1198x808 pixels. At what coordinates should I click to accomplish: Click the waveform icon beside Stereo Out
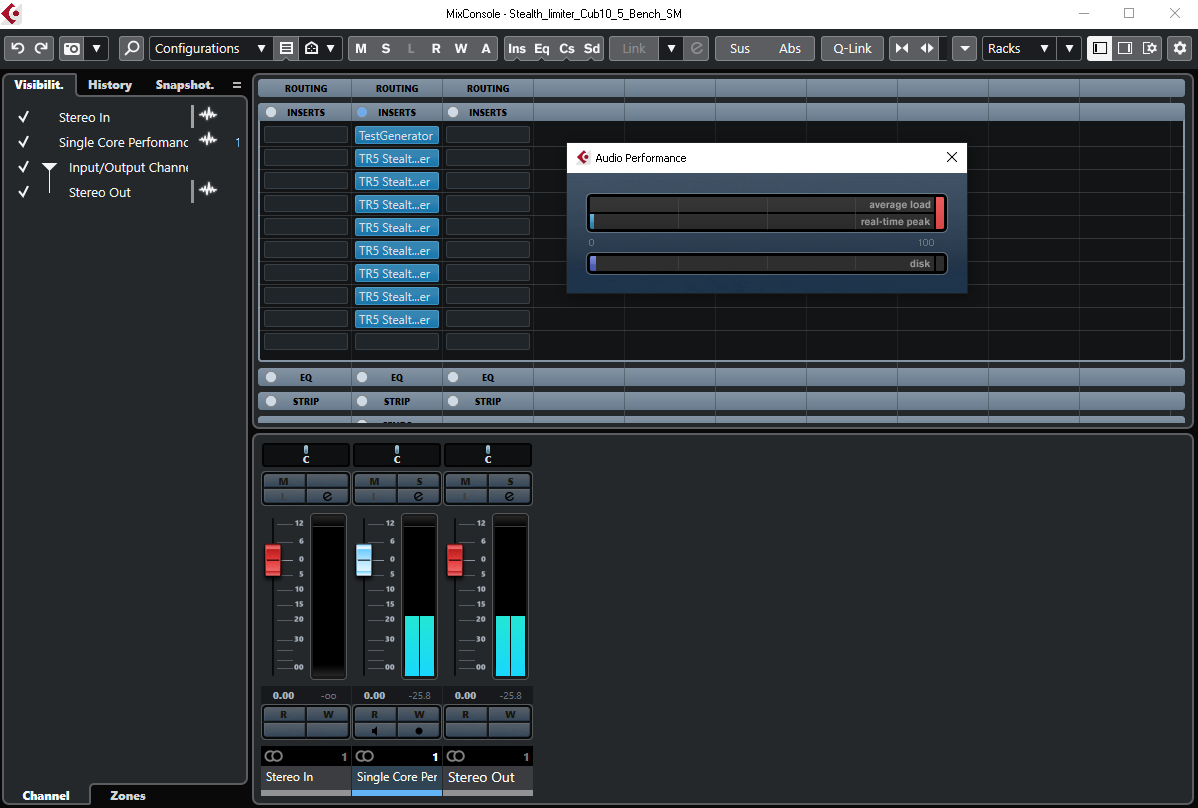click(208, 189)
